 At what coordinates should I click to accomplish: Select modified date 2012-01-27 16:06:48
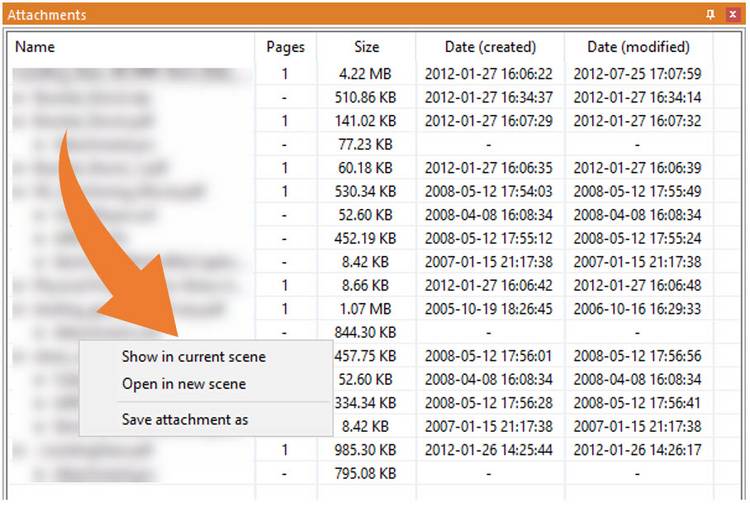(638, 286)
